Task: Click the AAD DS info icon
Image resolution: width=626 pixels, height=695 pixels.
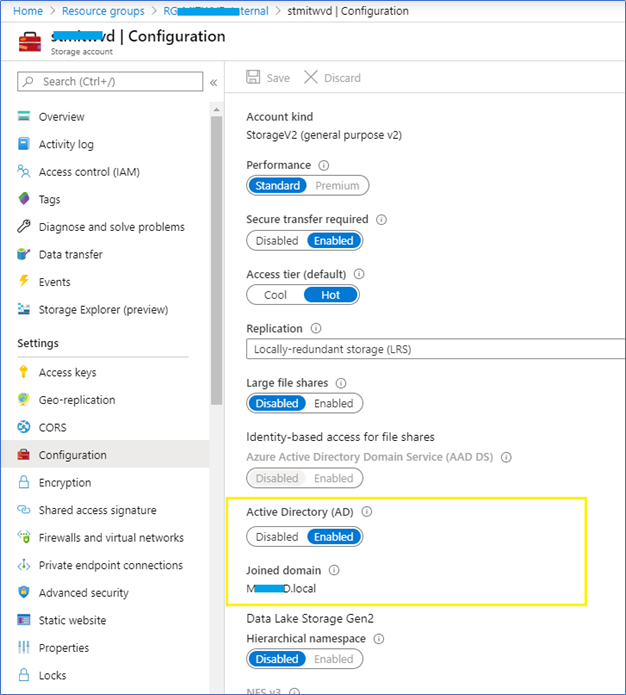Action: (x=506, y=457)
